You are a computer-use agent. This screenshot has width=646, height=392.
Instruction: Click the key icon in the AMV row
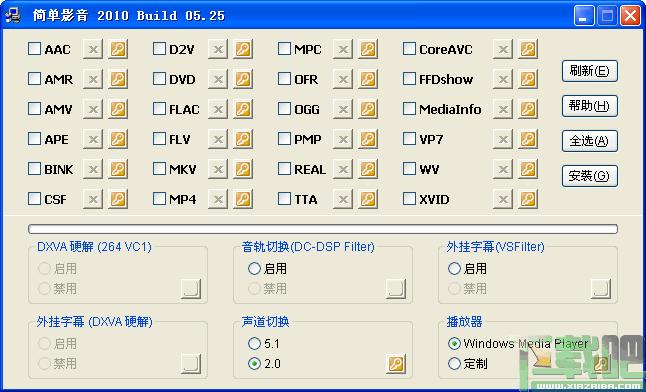click(118, 109)
